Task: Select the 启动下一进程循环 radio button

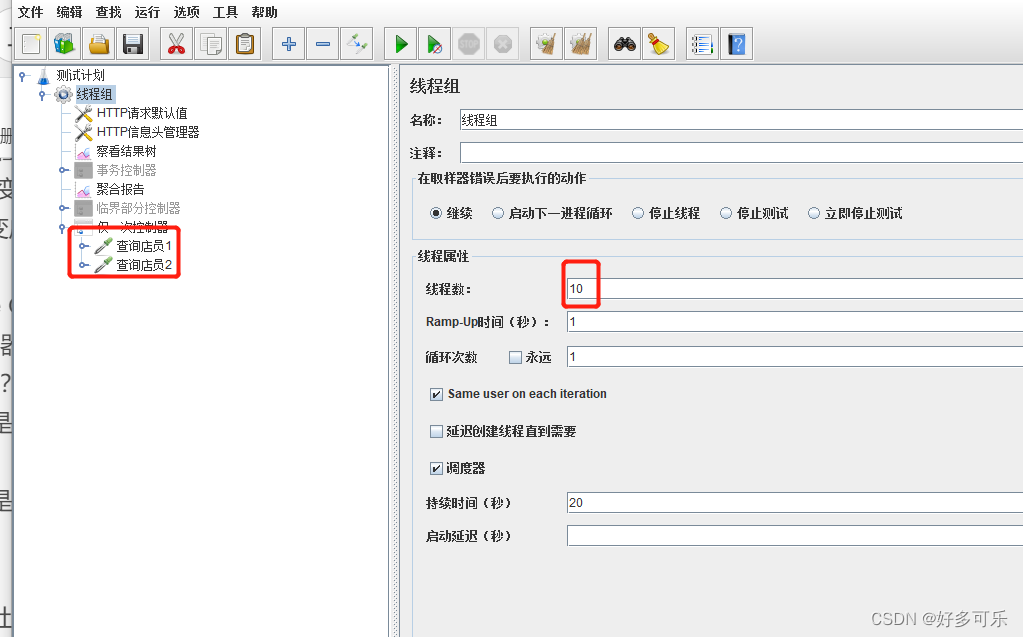Action: click(498, 213)
